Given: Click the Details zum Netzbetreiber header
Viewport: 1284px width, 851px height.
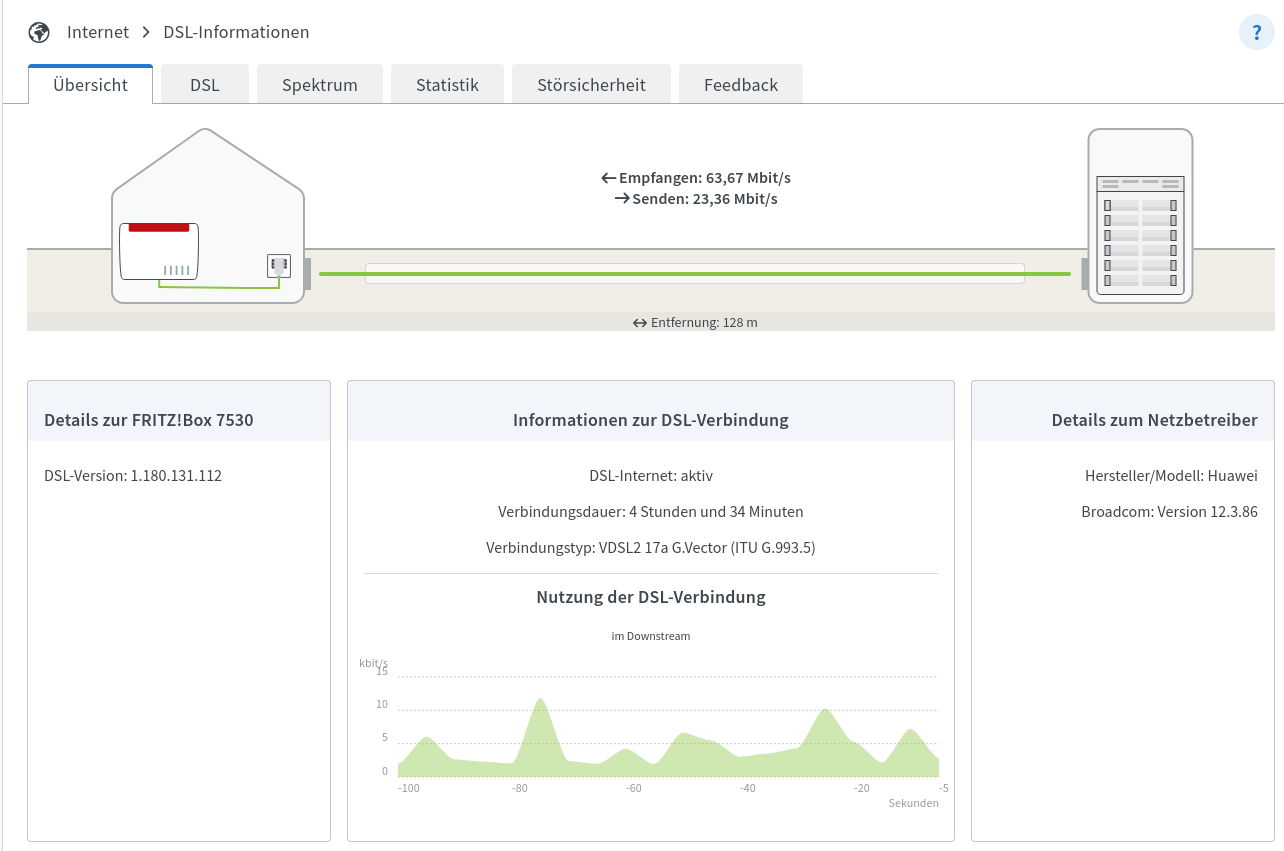Looking at the screenshot, I should (1154, 420).
